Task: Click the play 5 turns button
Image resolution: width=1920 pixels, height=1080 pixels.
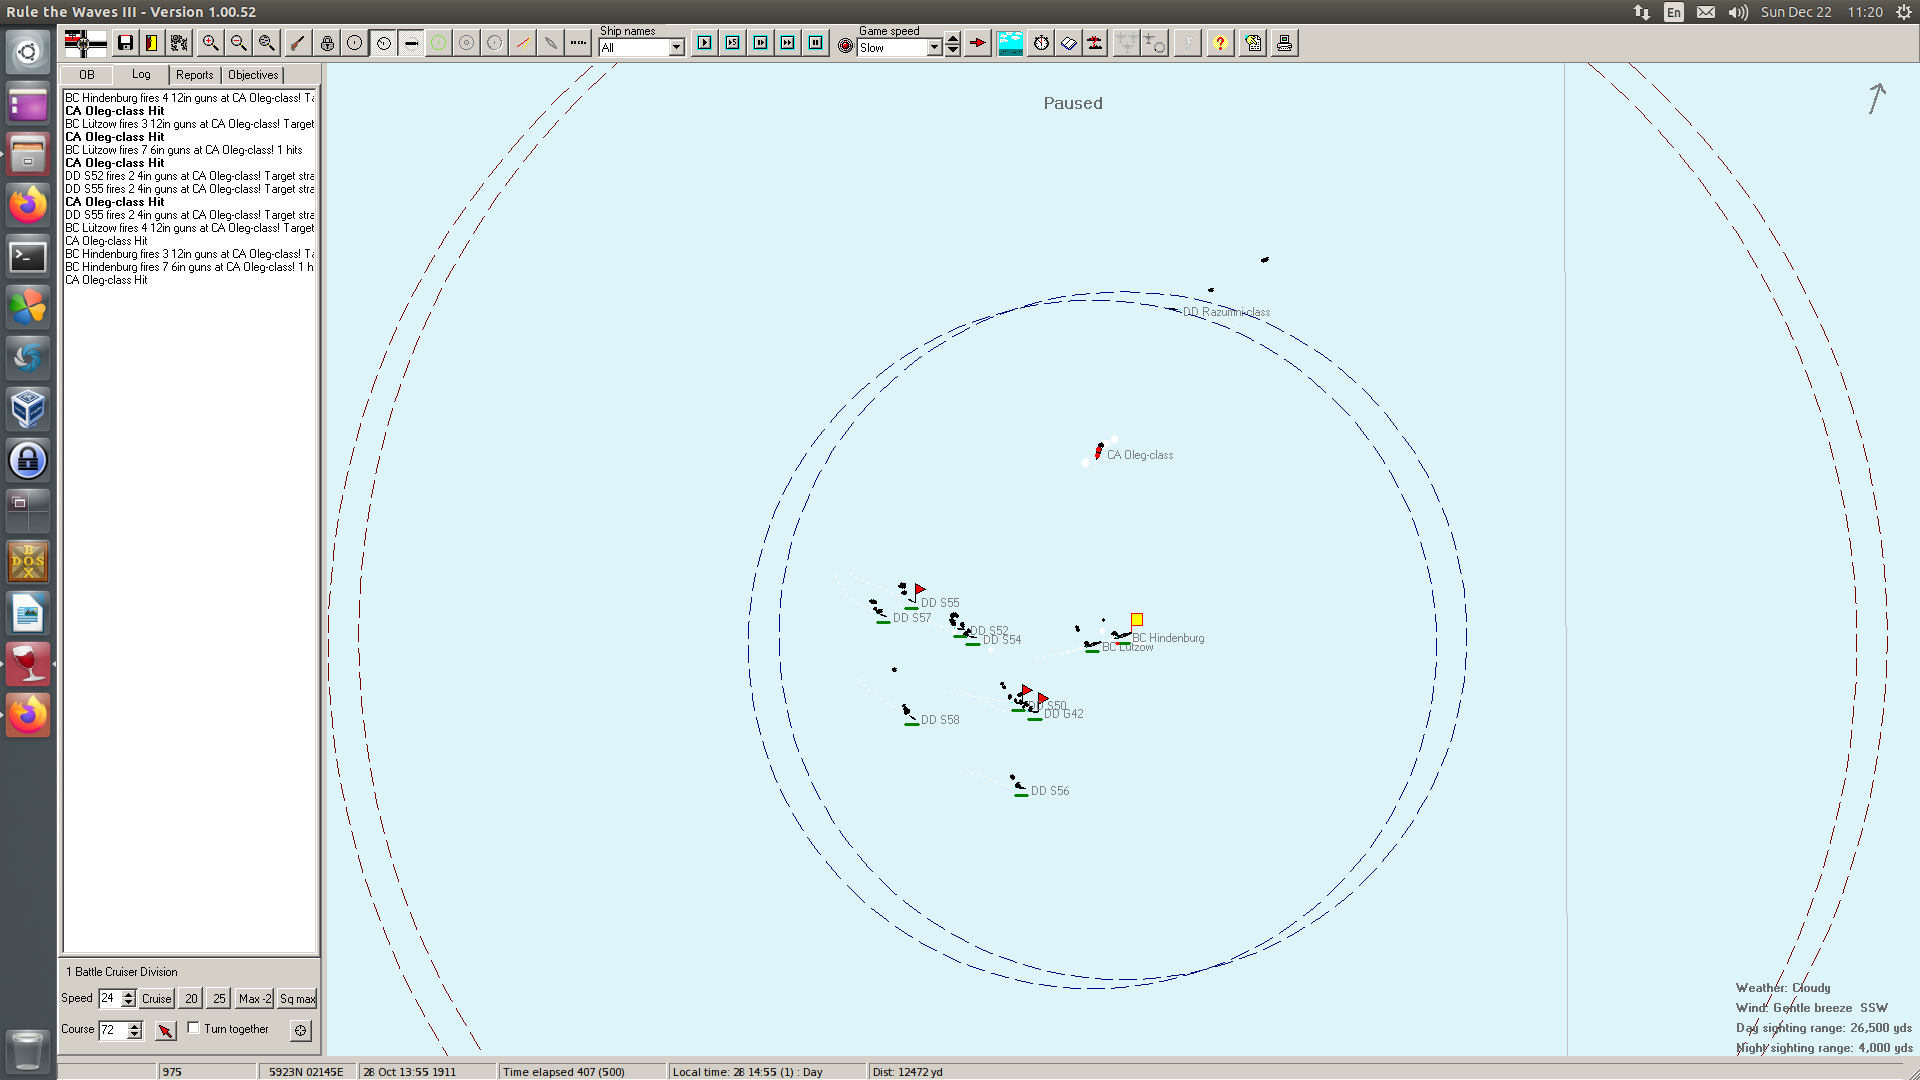Action: click(733, 43)
